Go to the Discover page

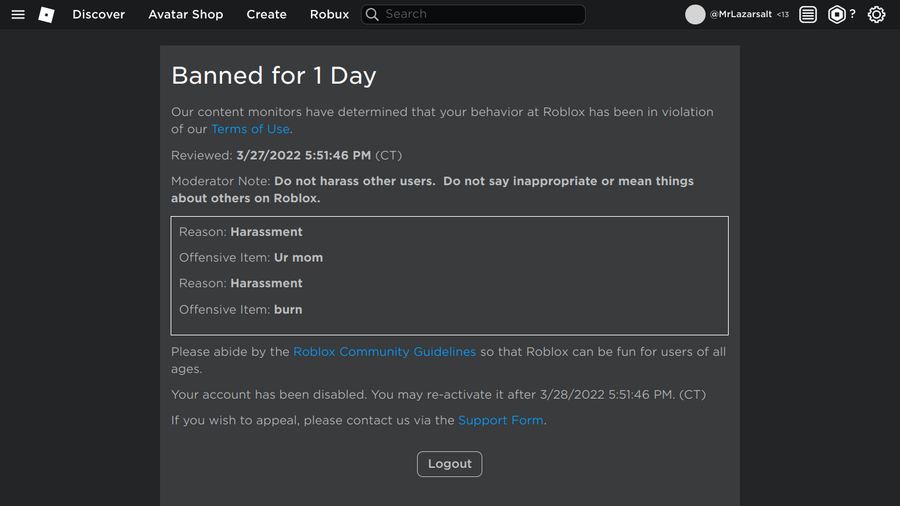point(99,15)
